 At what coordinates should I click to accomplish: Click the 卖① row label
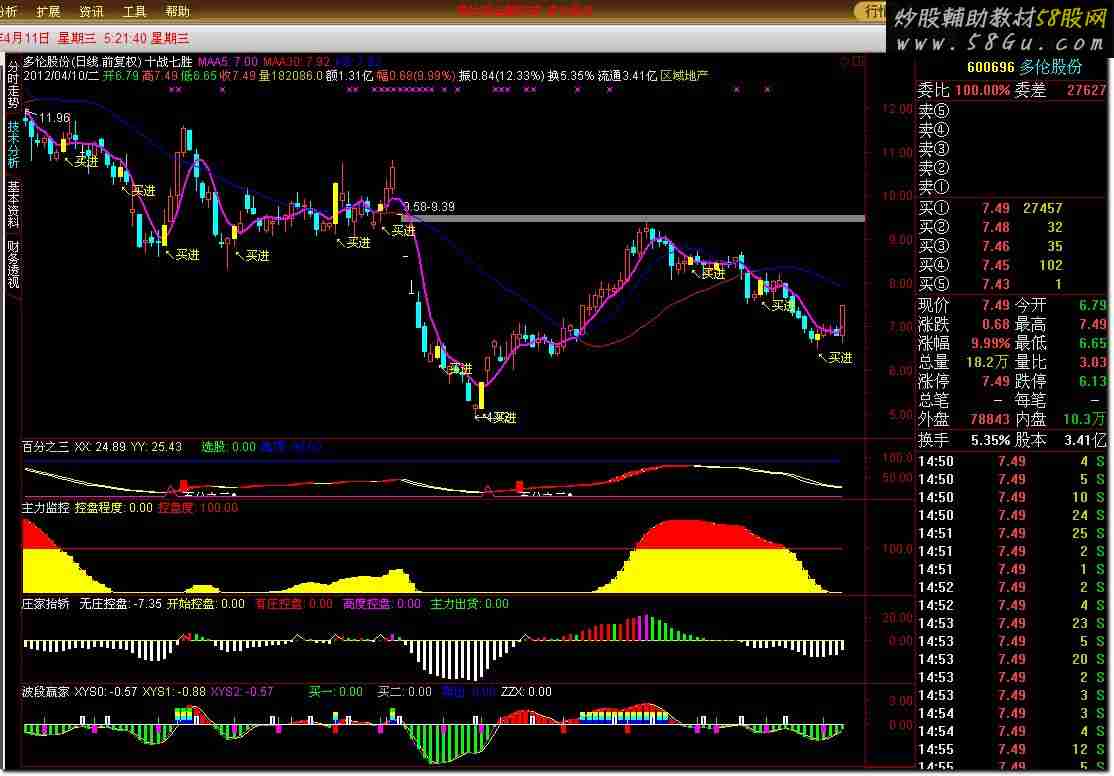point(934,188)
